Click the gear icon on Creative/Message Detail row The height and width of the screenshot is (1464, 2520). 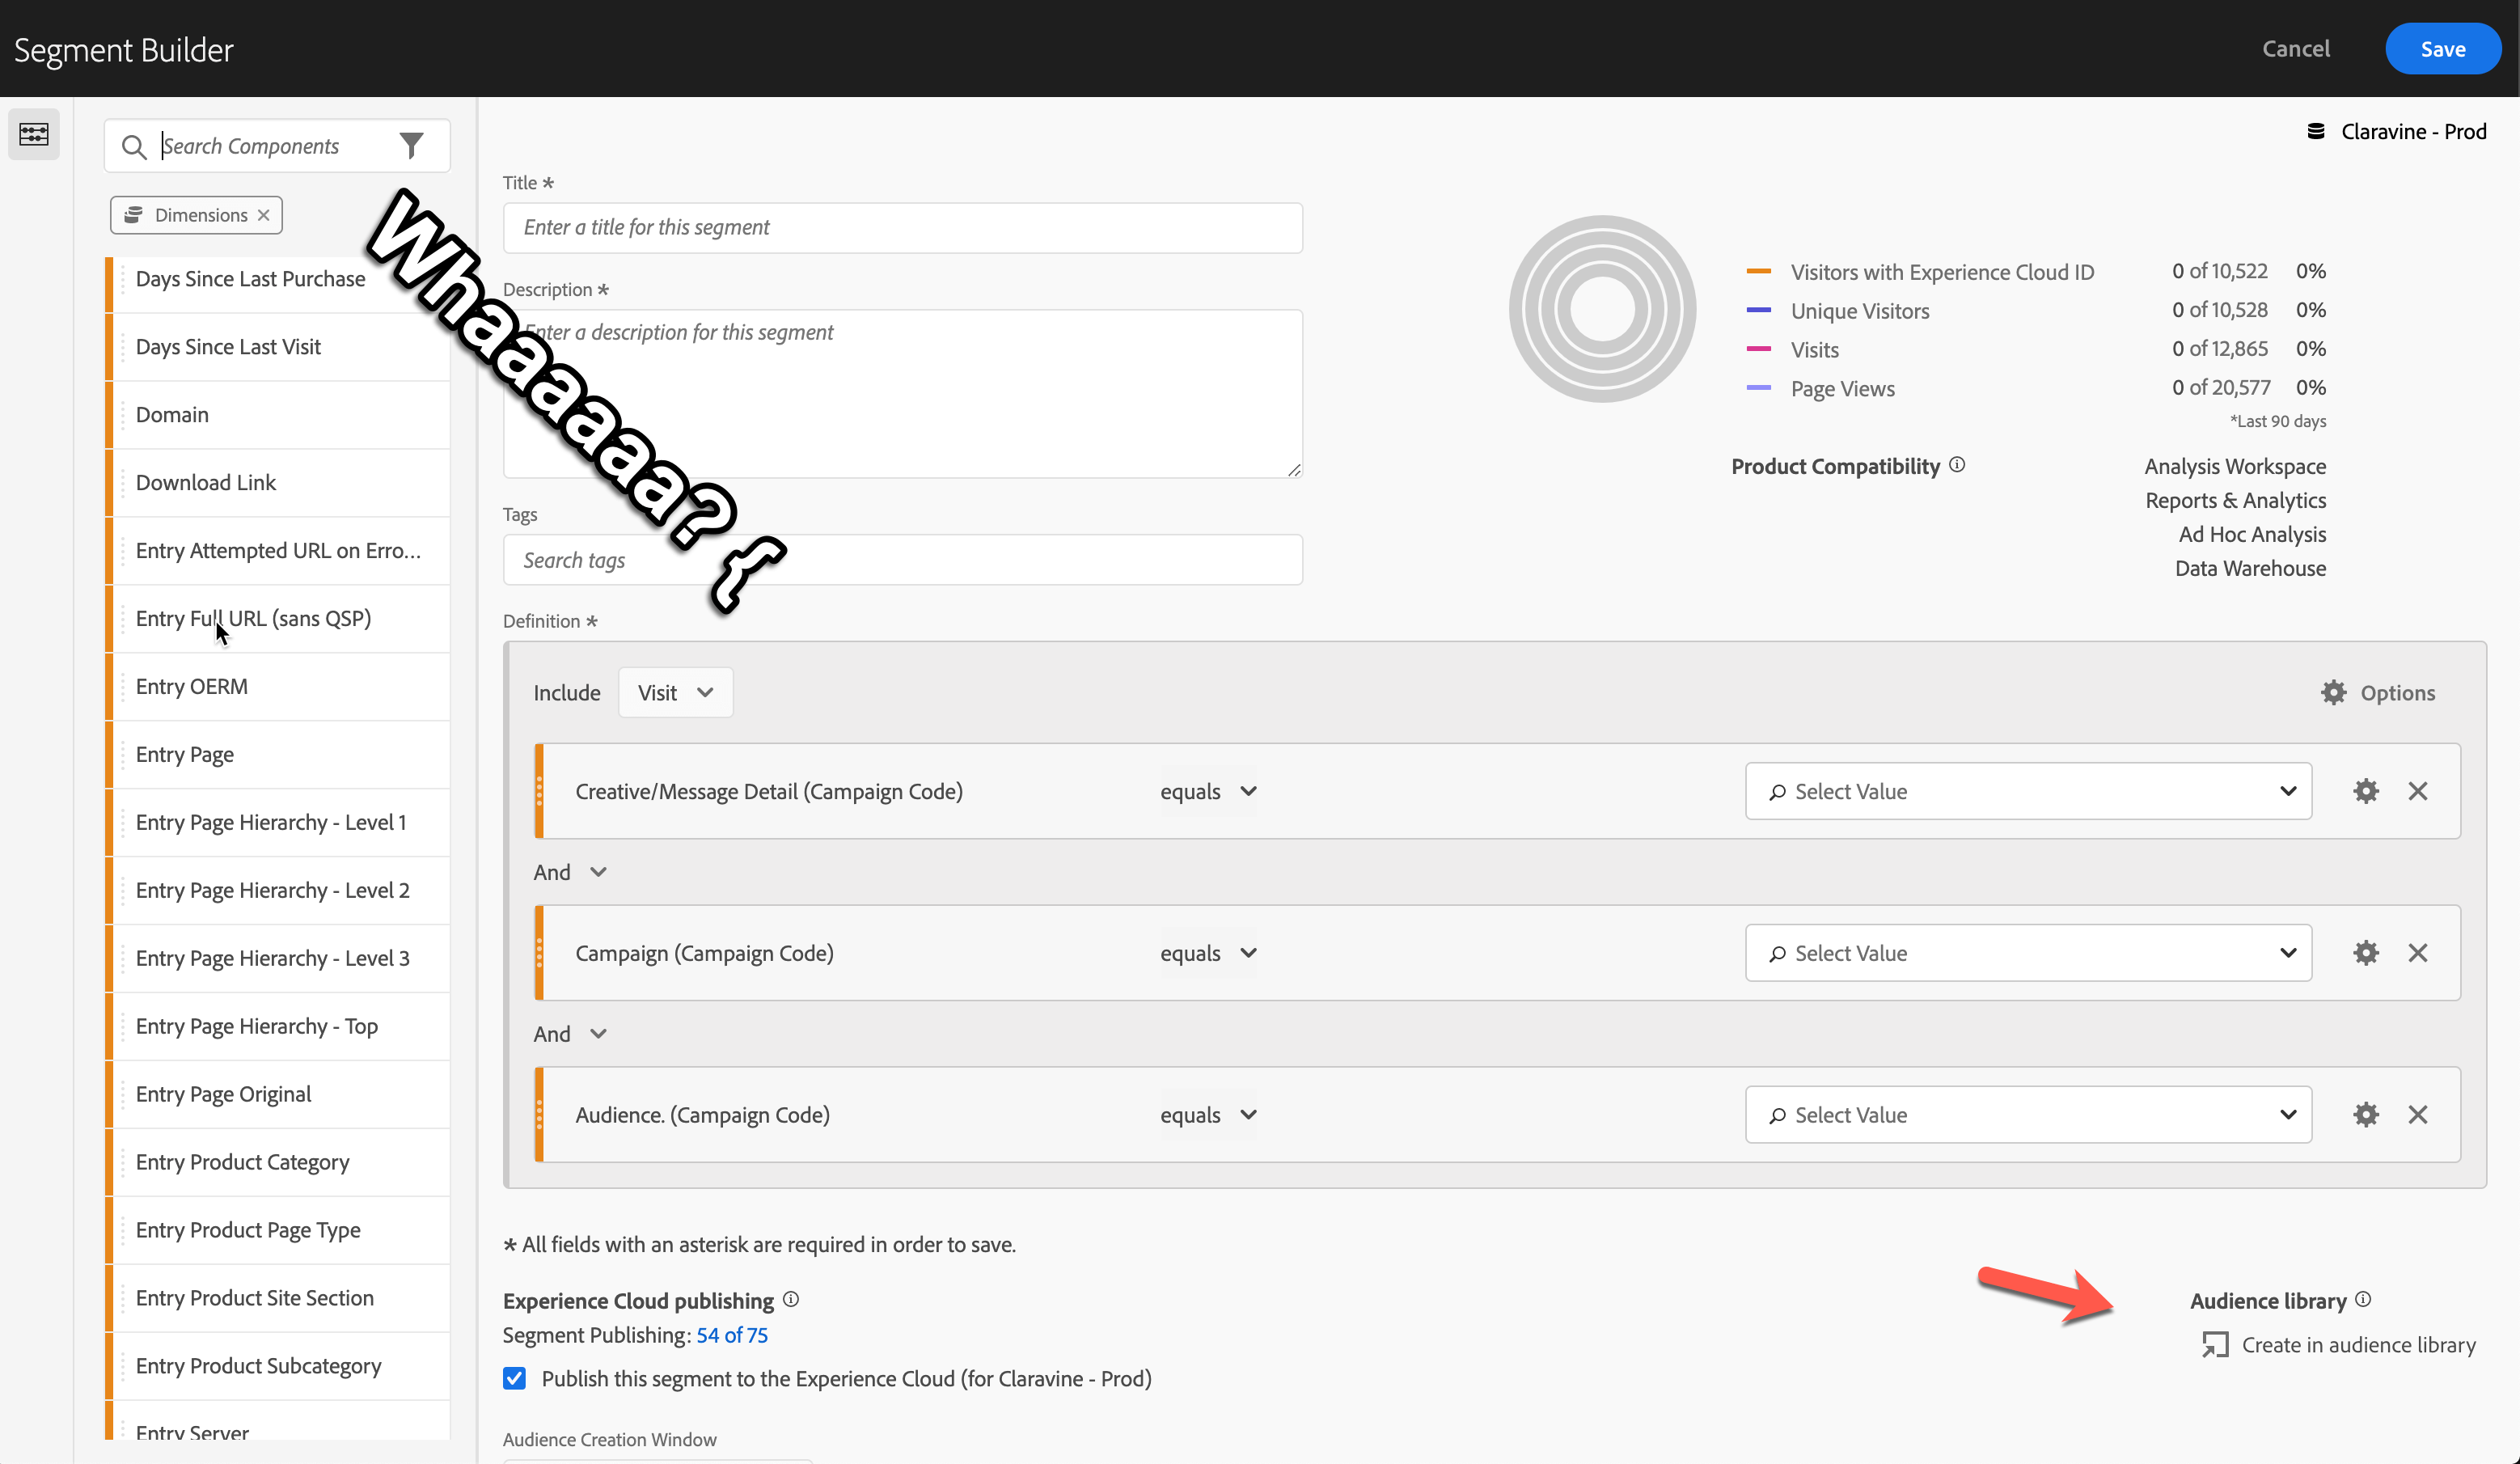pyautogui.click(x=2366, y=791)
